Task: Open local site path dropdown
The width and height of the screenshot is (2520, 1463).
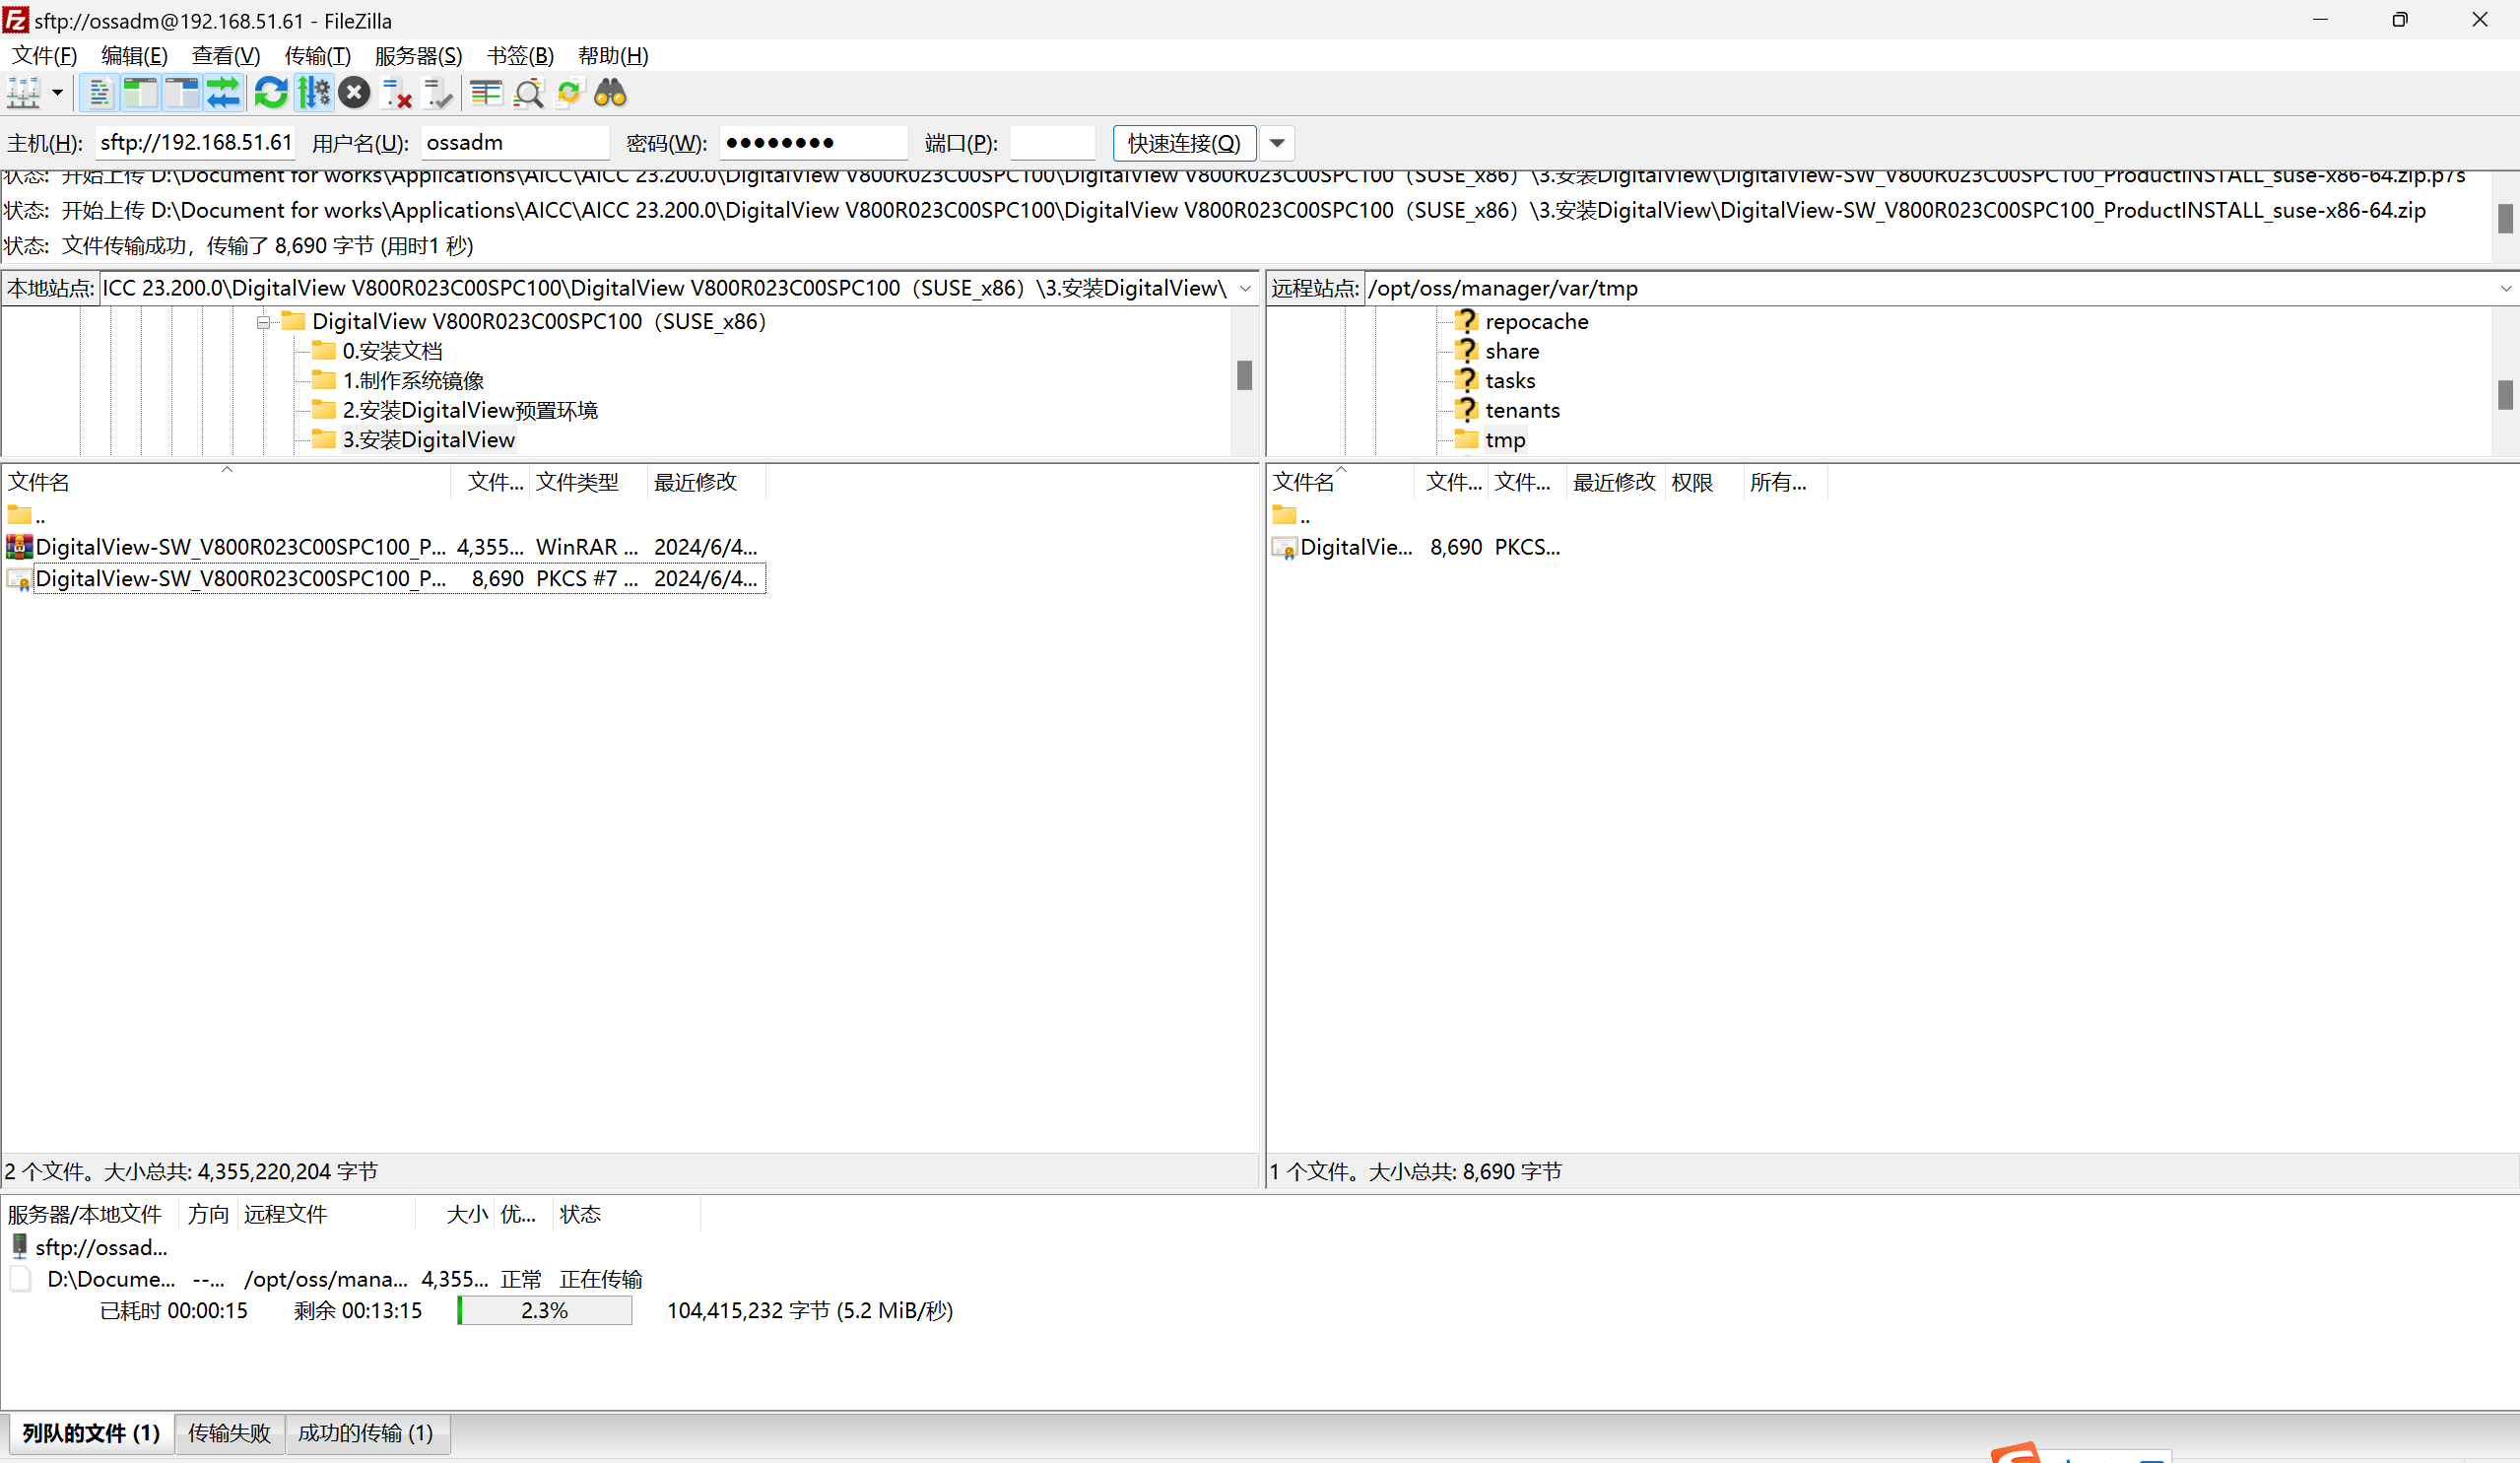Action: (x=1246, y=288)
